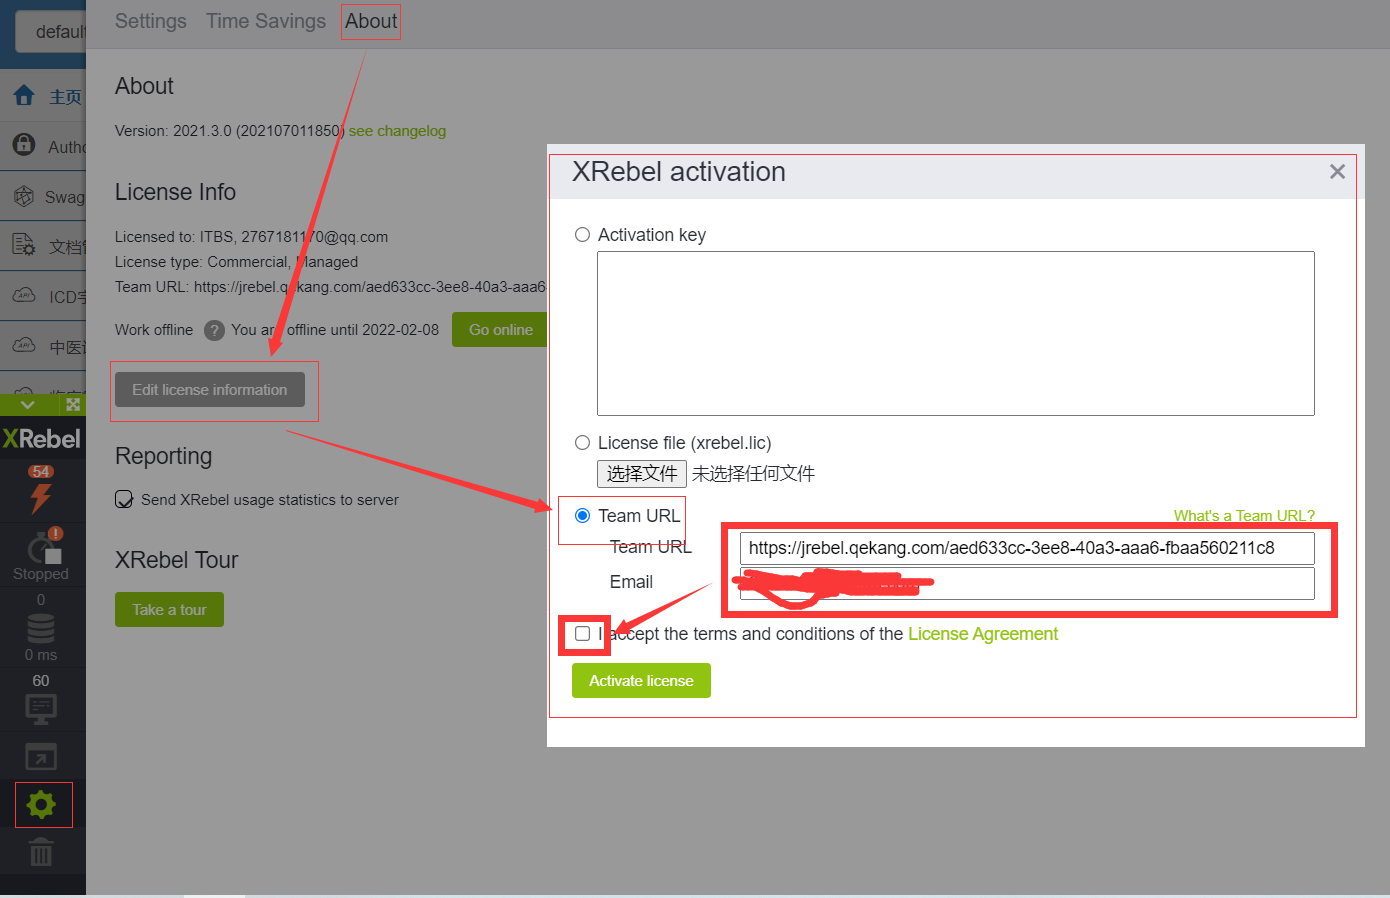The height and width of the screenshot is (898, 1390).
Task: Click the ICD cloud API icon
Action: click(24, 295)
